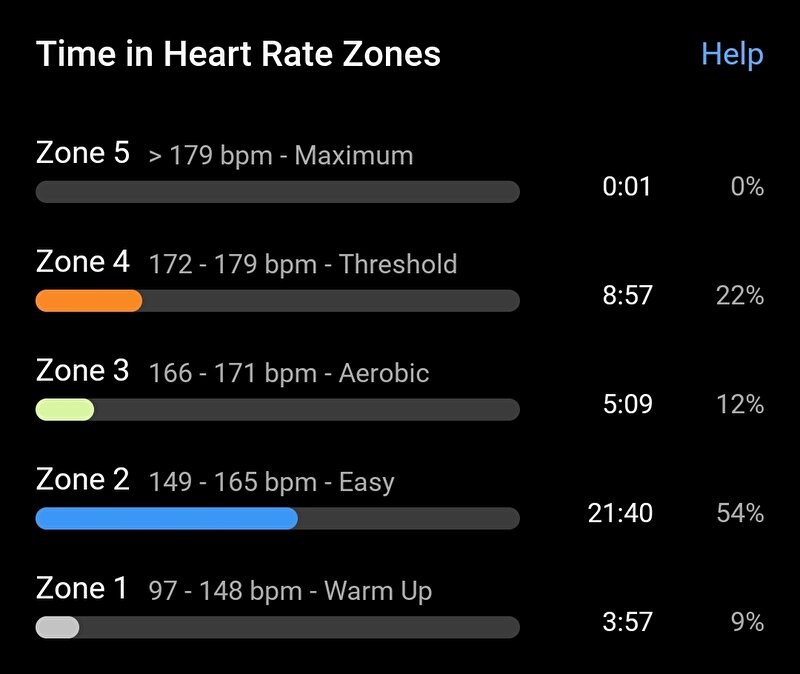Open the Help link
800x674 pixels.
coord(732,55)
